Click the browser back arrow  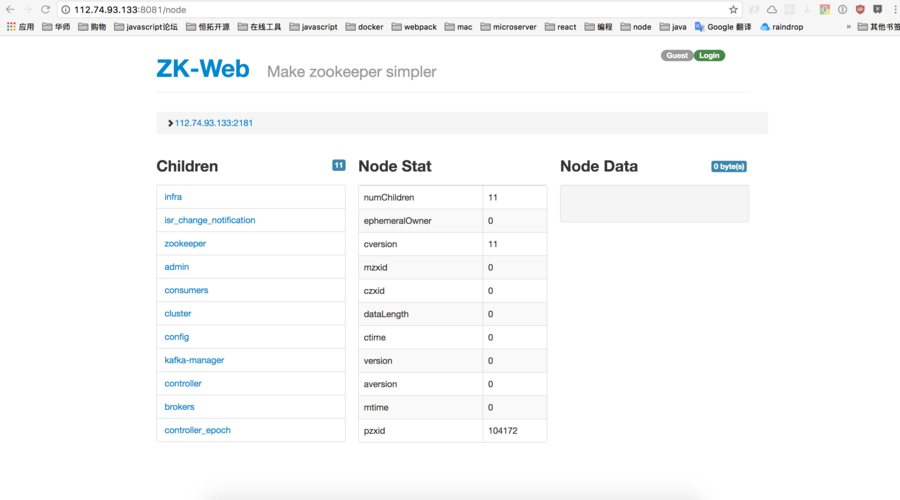click(9, 9)
